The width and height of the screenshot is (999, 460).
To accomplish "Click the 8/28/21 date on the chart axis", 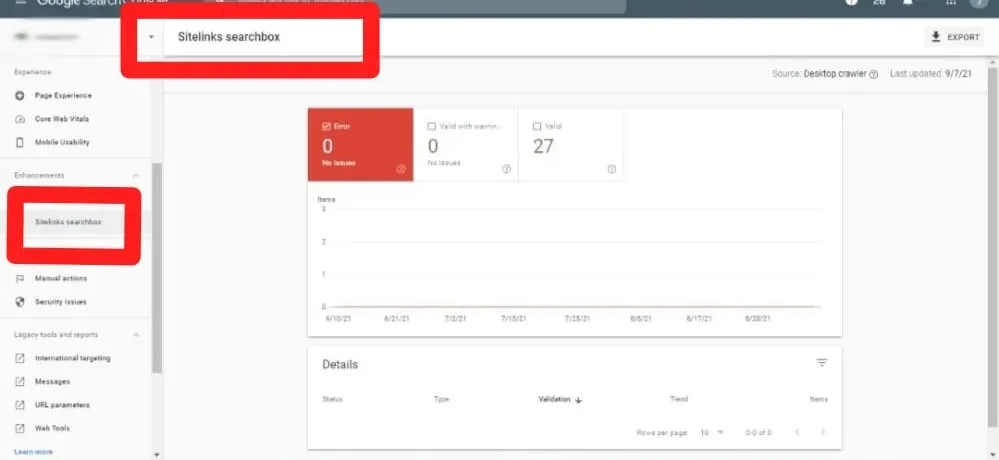I will 758,319.
